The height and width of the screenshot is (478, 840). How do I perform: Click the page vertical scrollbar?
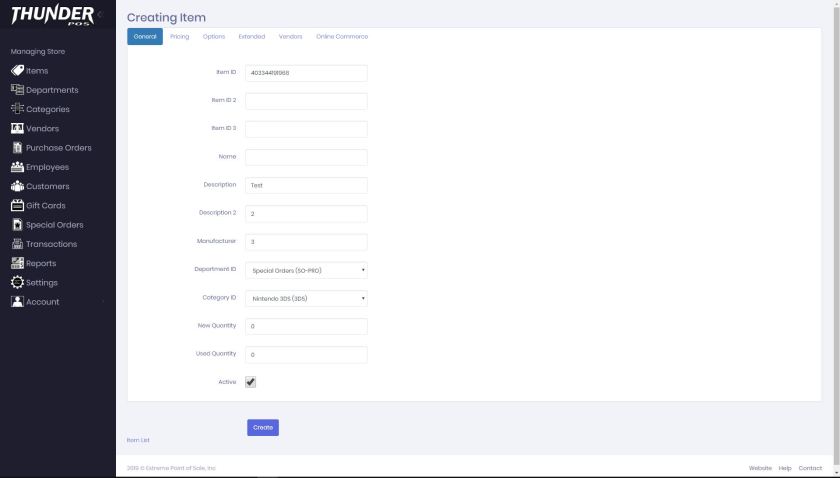[x=836, y=238]
